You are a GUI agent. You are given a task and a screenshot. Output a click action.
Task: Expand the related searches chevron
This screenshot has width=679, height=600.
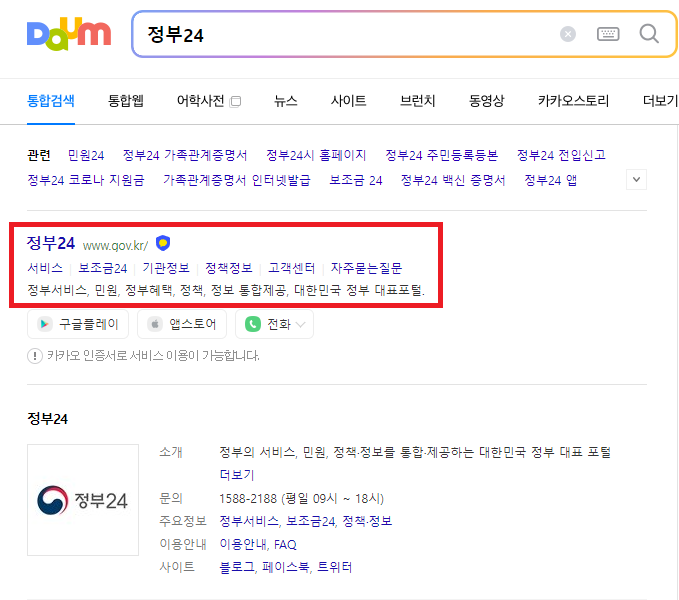point(636,179)
